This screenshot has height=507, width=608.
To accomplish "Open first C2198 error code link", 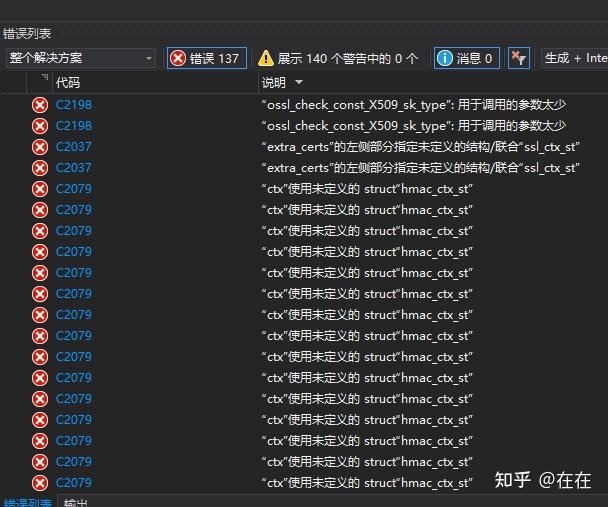I will [x=74, y=105].
